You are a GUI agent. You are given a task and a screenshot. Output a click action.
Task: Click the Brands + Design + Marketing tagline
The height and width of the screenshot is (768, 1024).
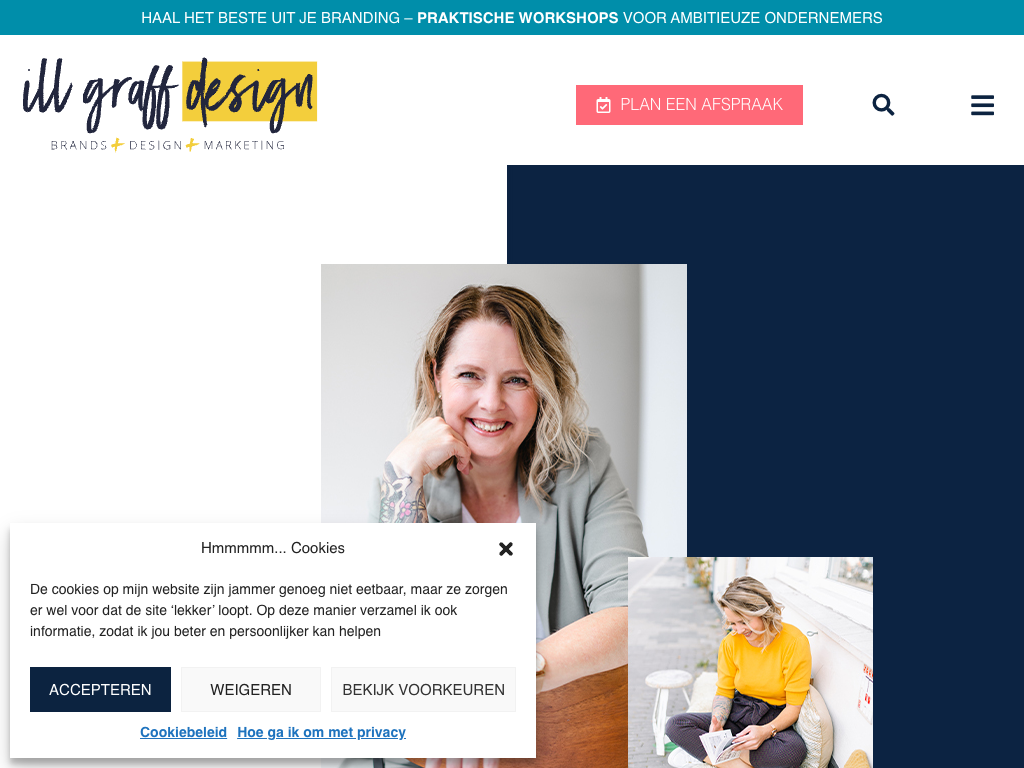(x=168, y=145)
